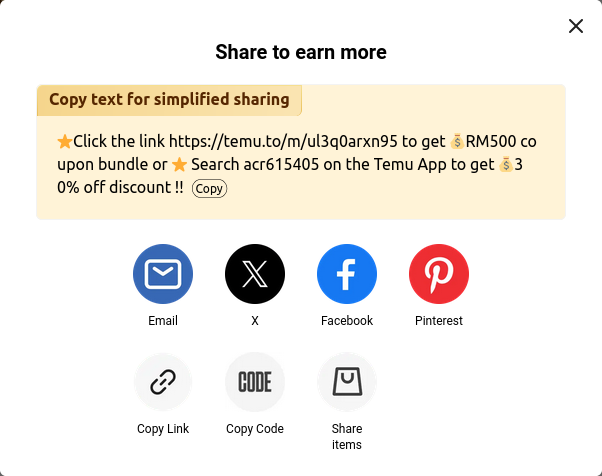The width and height of the screenshot is (602, 476).
Task: Click the Copy Link chain icon
Action: pos(163,382)
